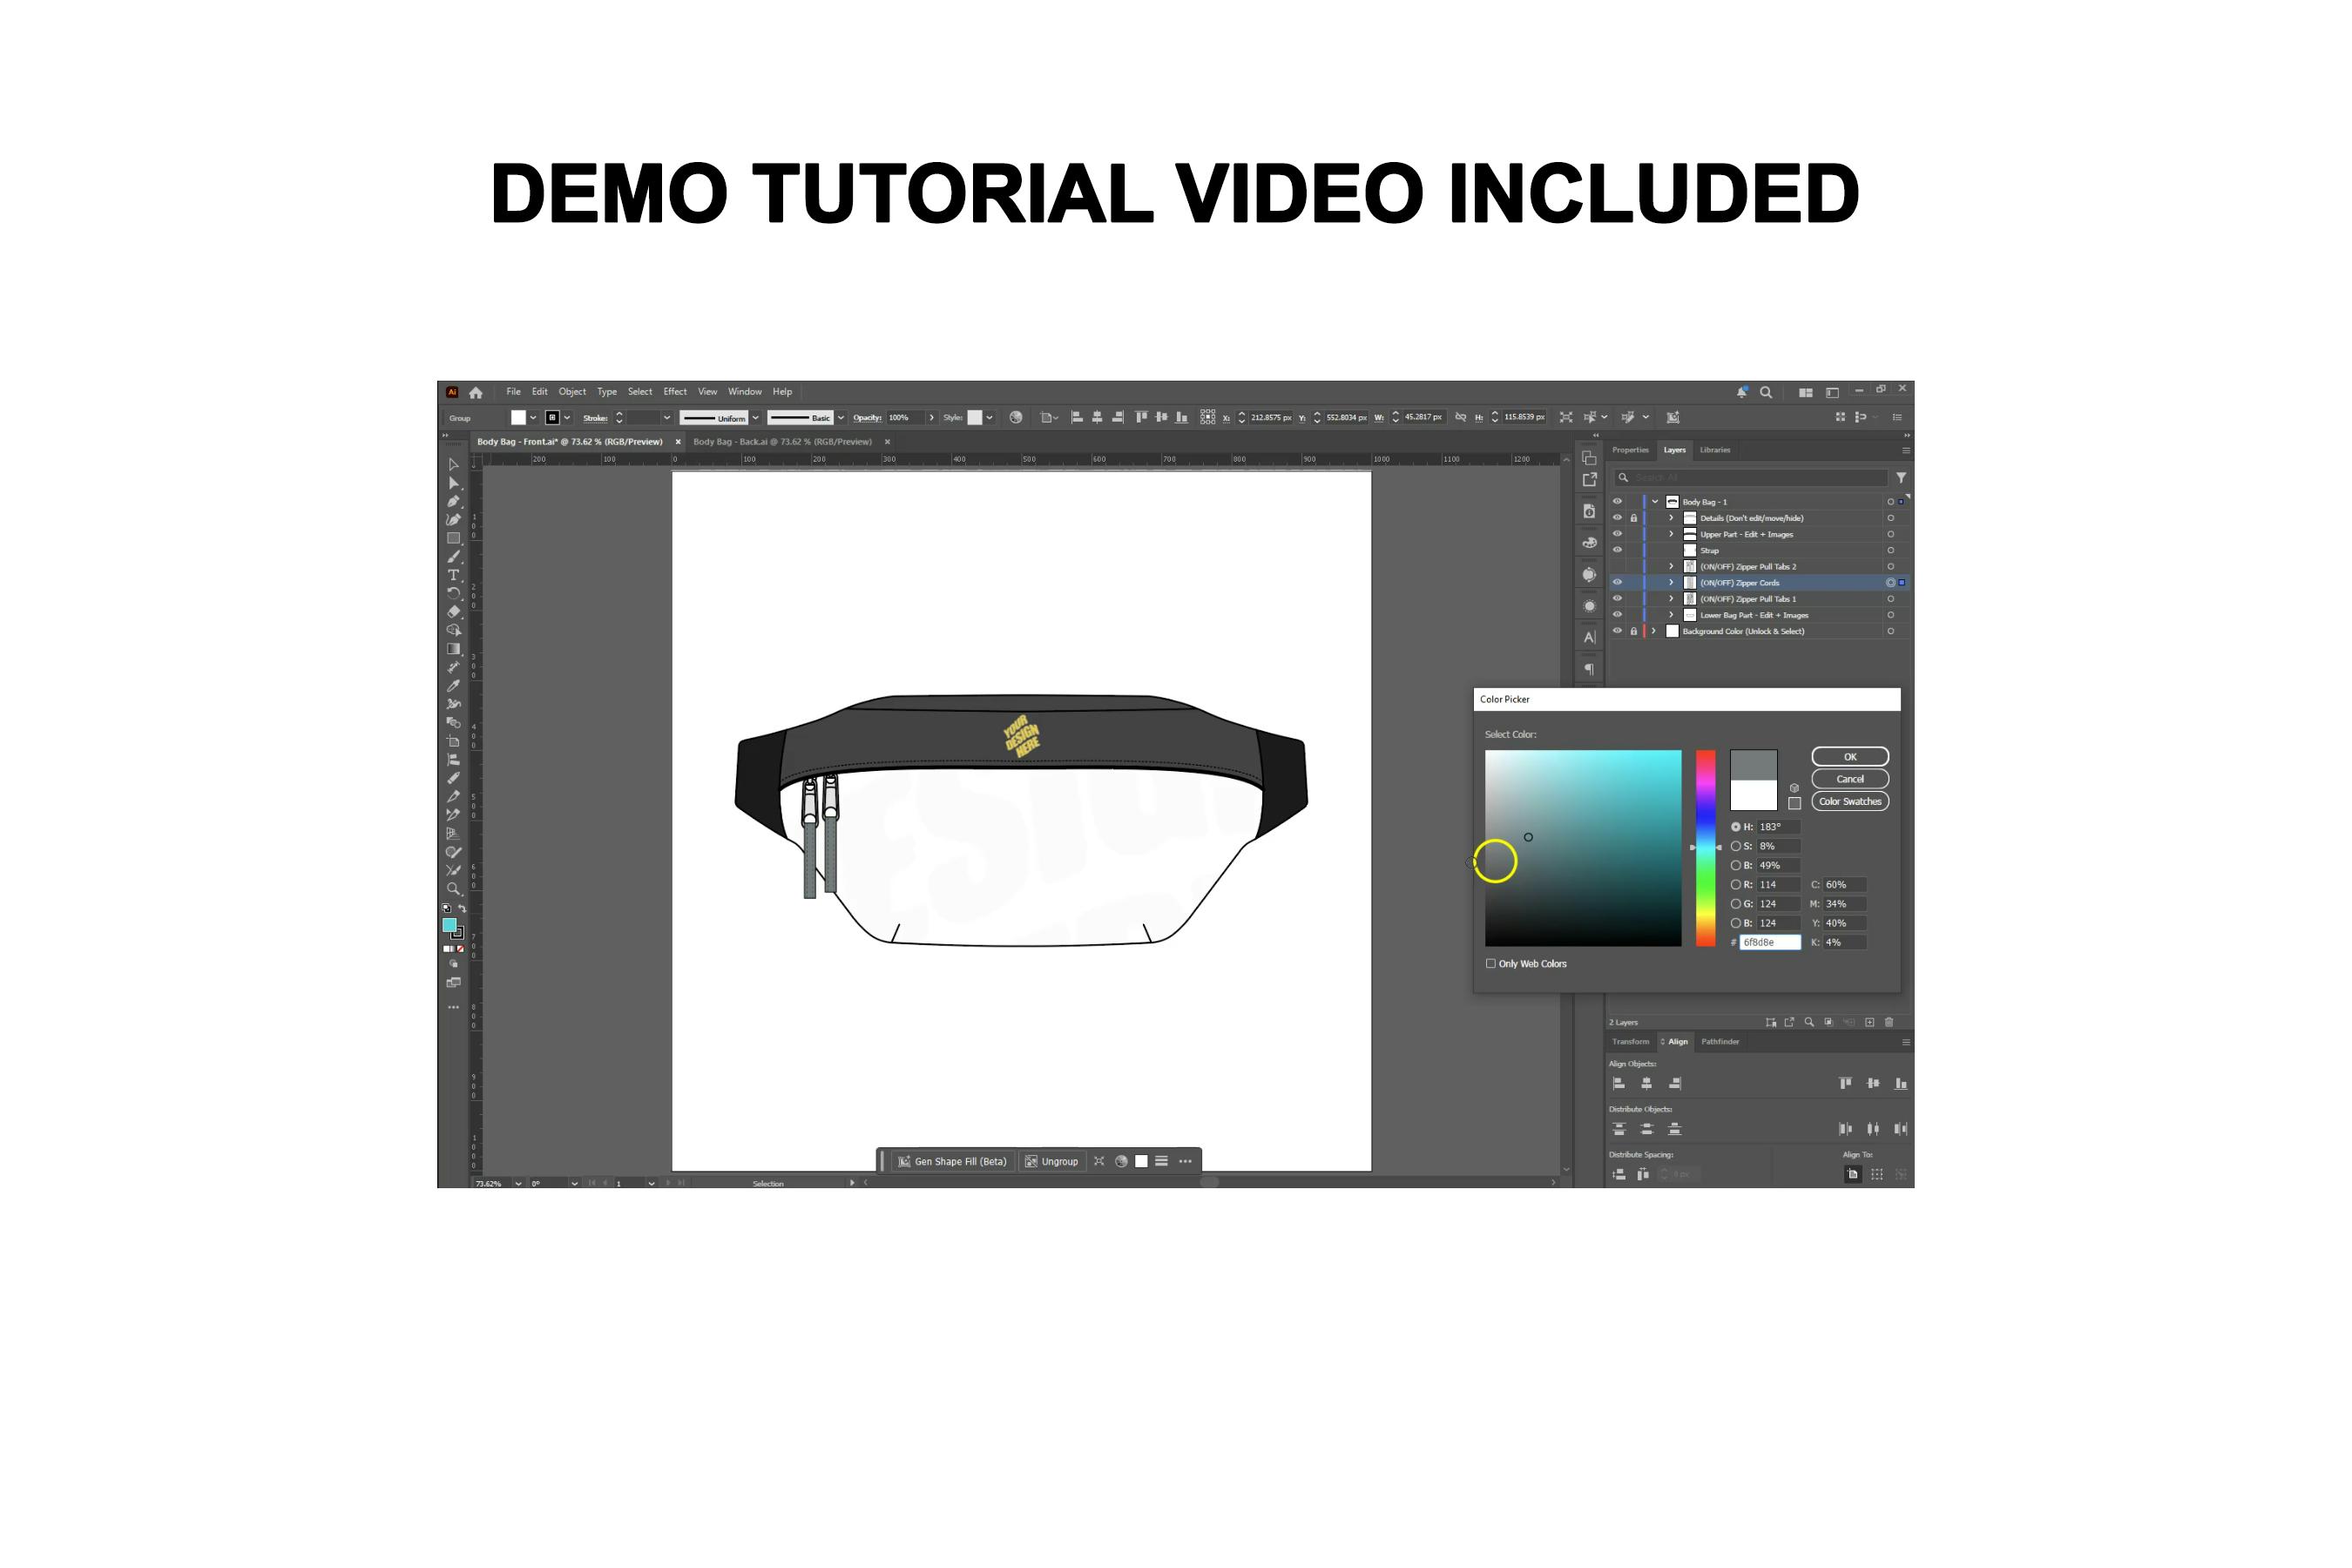
Task: Open the Recolor Artwork icon in control bar
Action: click(1016, 417)
